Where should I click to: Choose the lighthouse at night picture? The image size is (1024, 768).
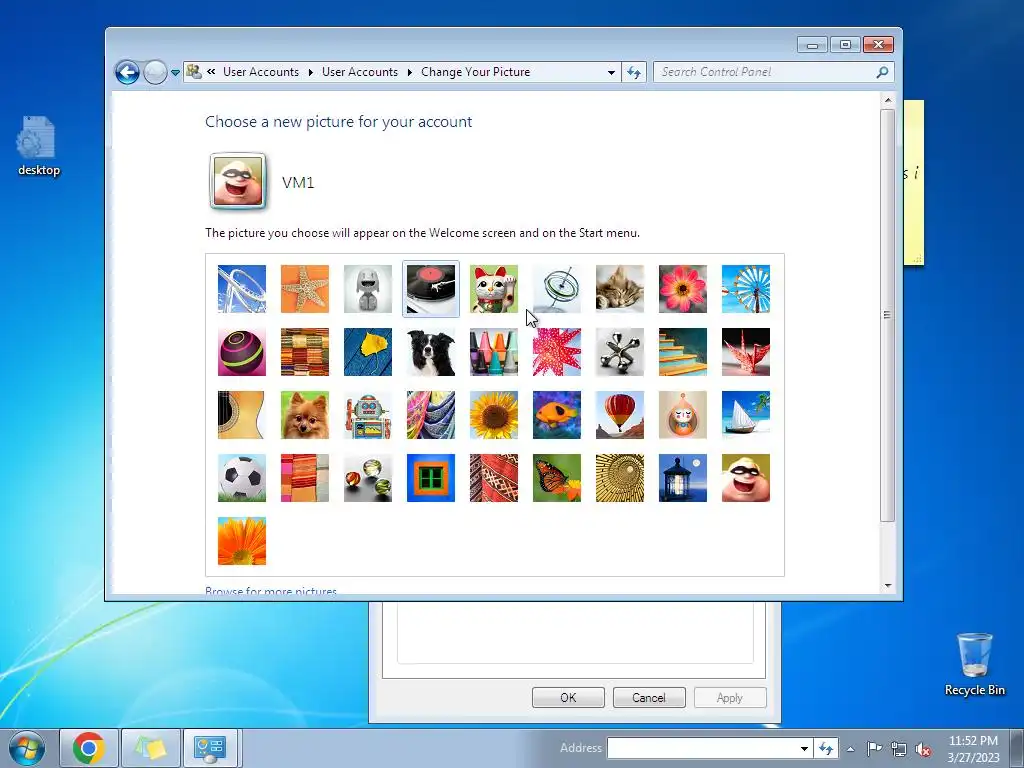pyautogui.click(x=683, y=478)
